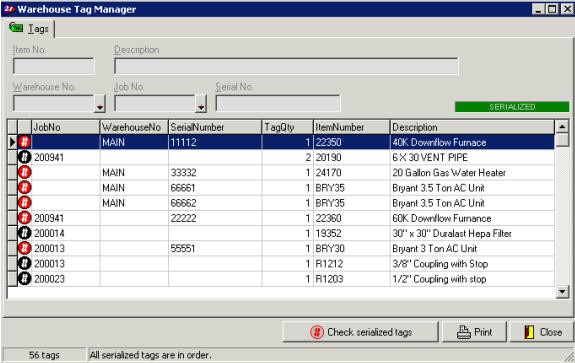The width and height of the screenshot is (575, 363).
Task: Click red tag icon for serial 22222
Action: tap(25, 218)
